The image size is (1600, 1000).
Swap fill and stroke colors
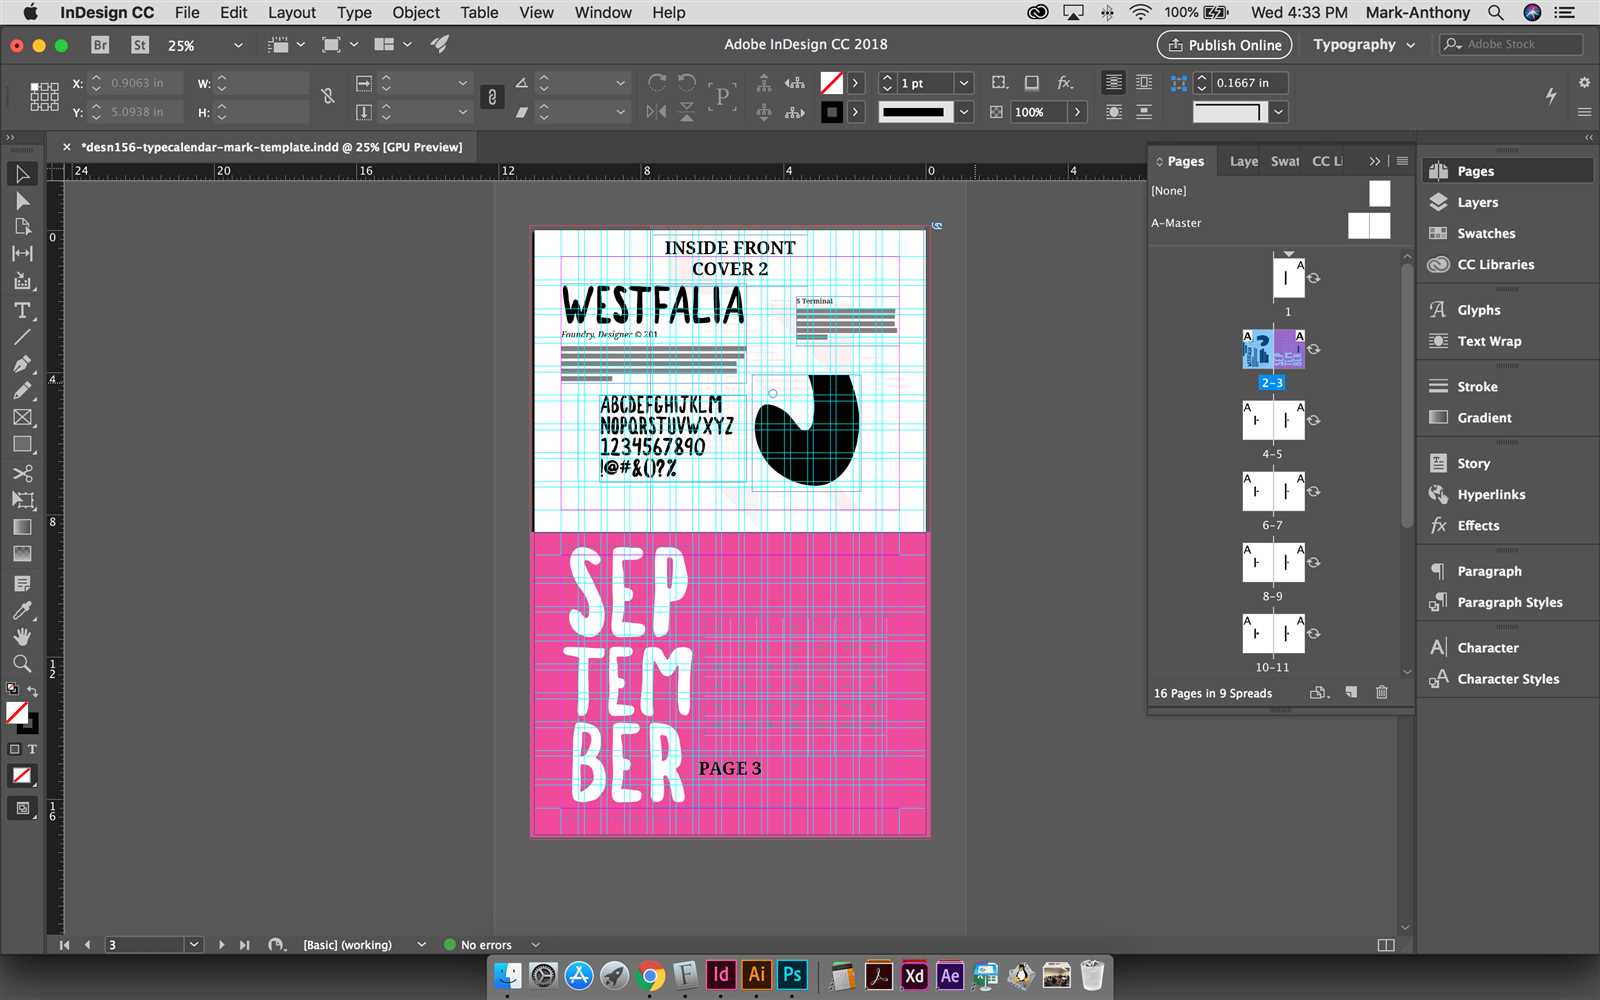coord(32,691)
